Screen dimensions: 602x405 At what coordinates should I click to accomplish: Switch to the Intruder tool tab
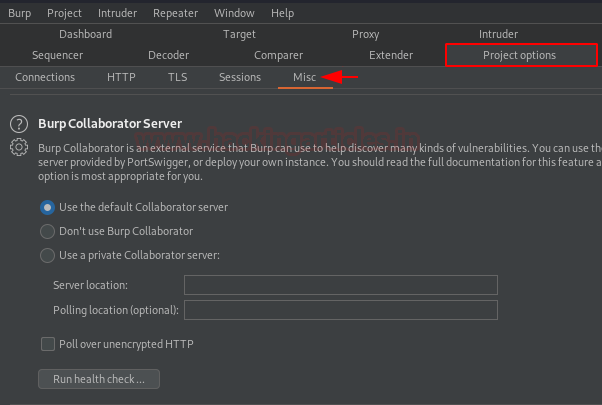(498, 34)
